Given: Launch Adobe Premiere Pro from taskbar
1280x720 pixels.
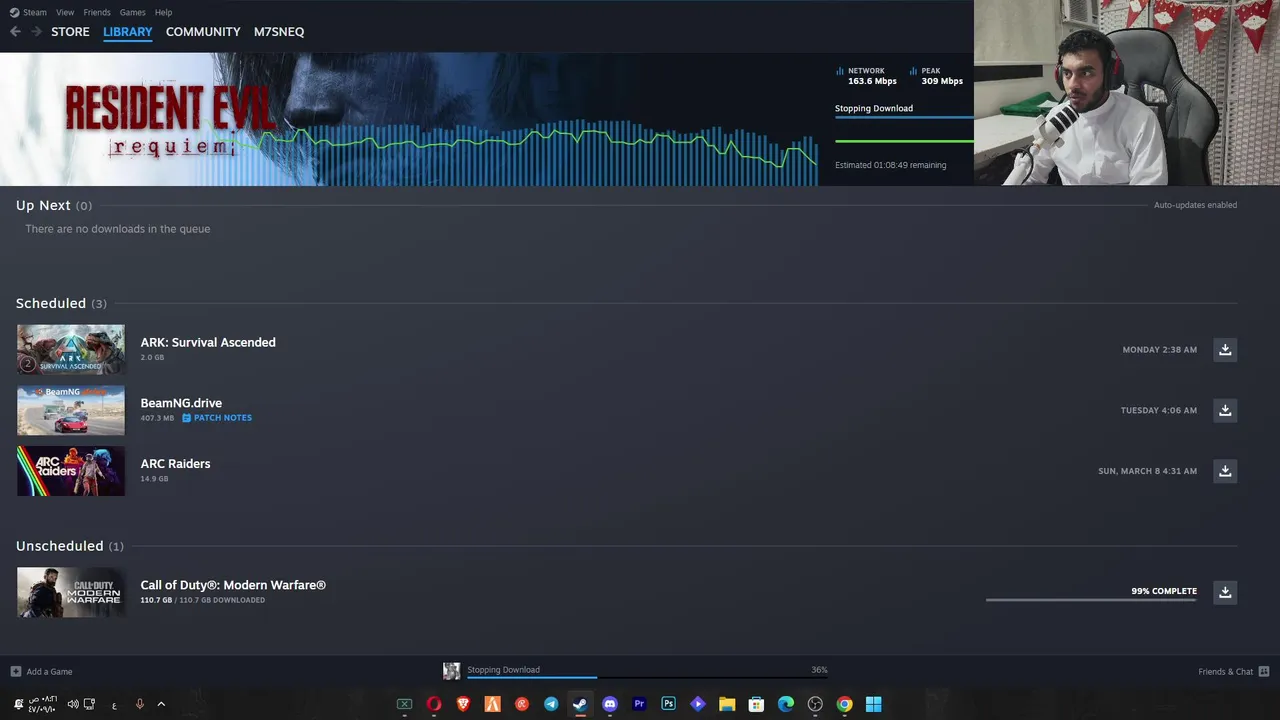Looking at the screenshot, I should [x=639, y=704].
